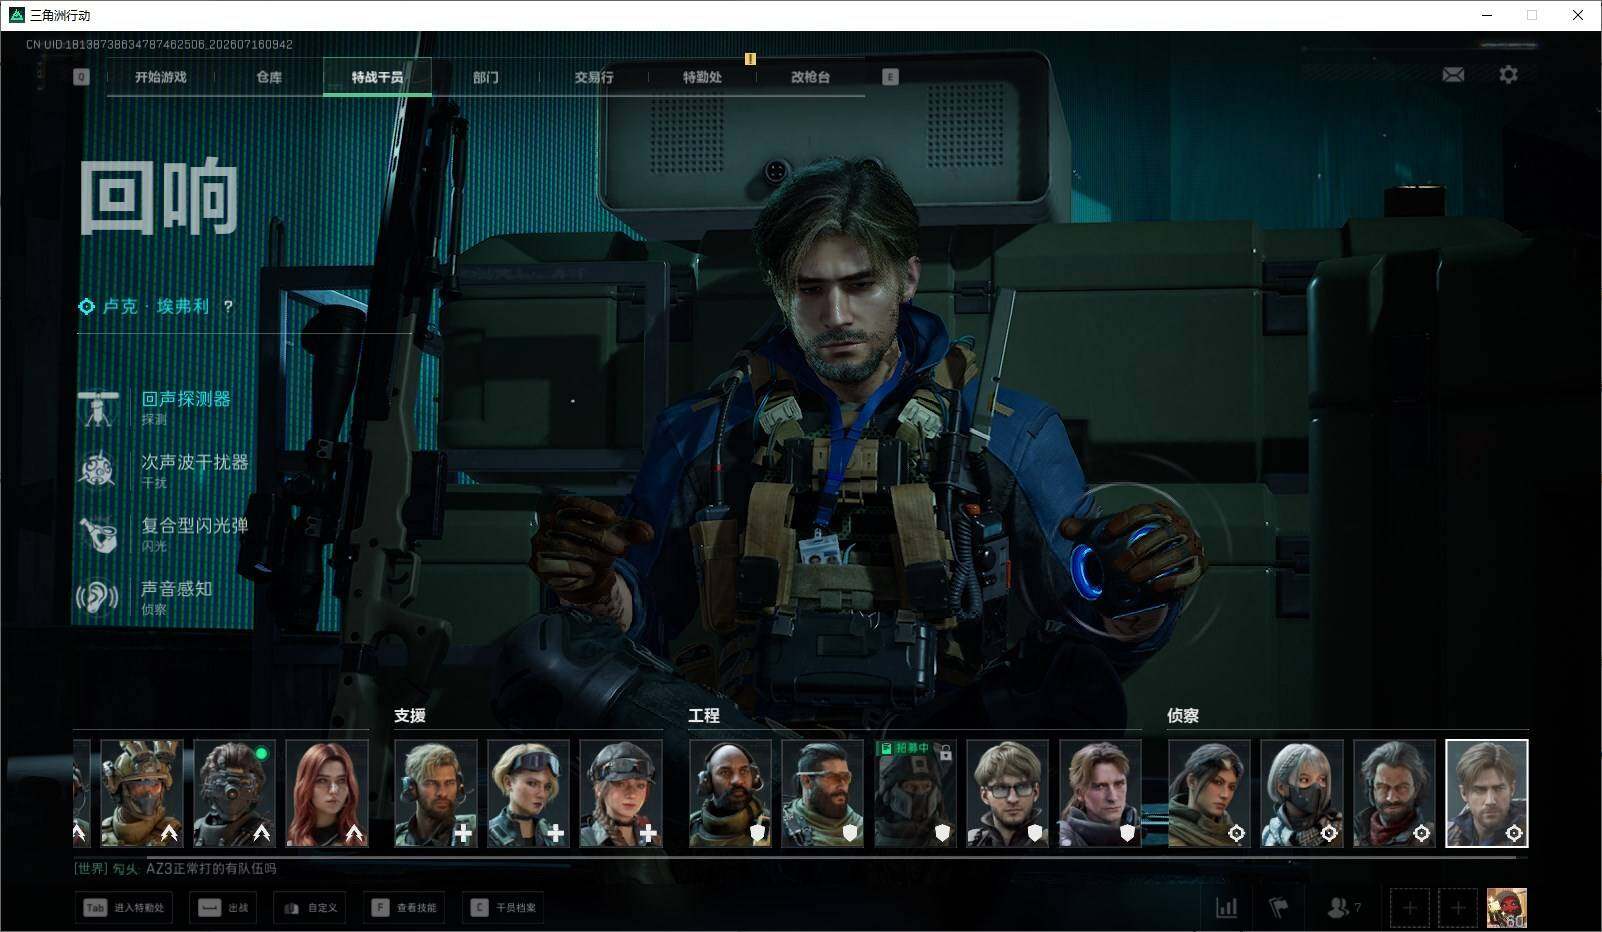Switch to the 仓库 tab

(269, 77)
